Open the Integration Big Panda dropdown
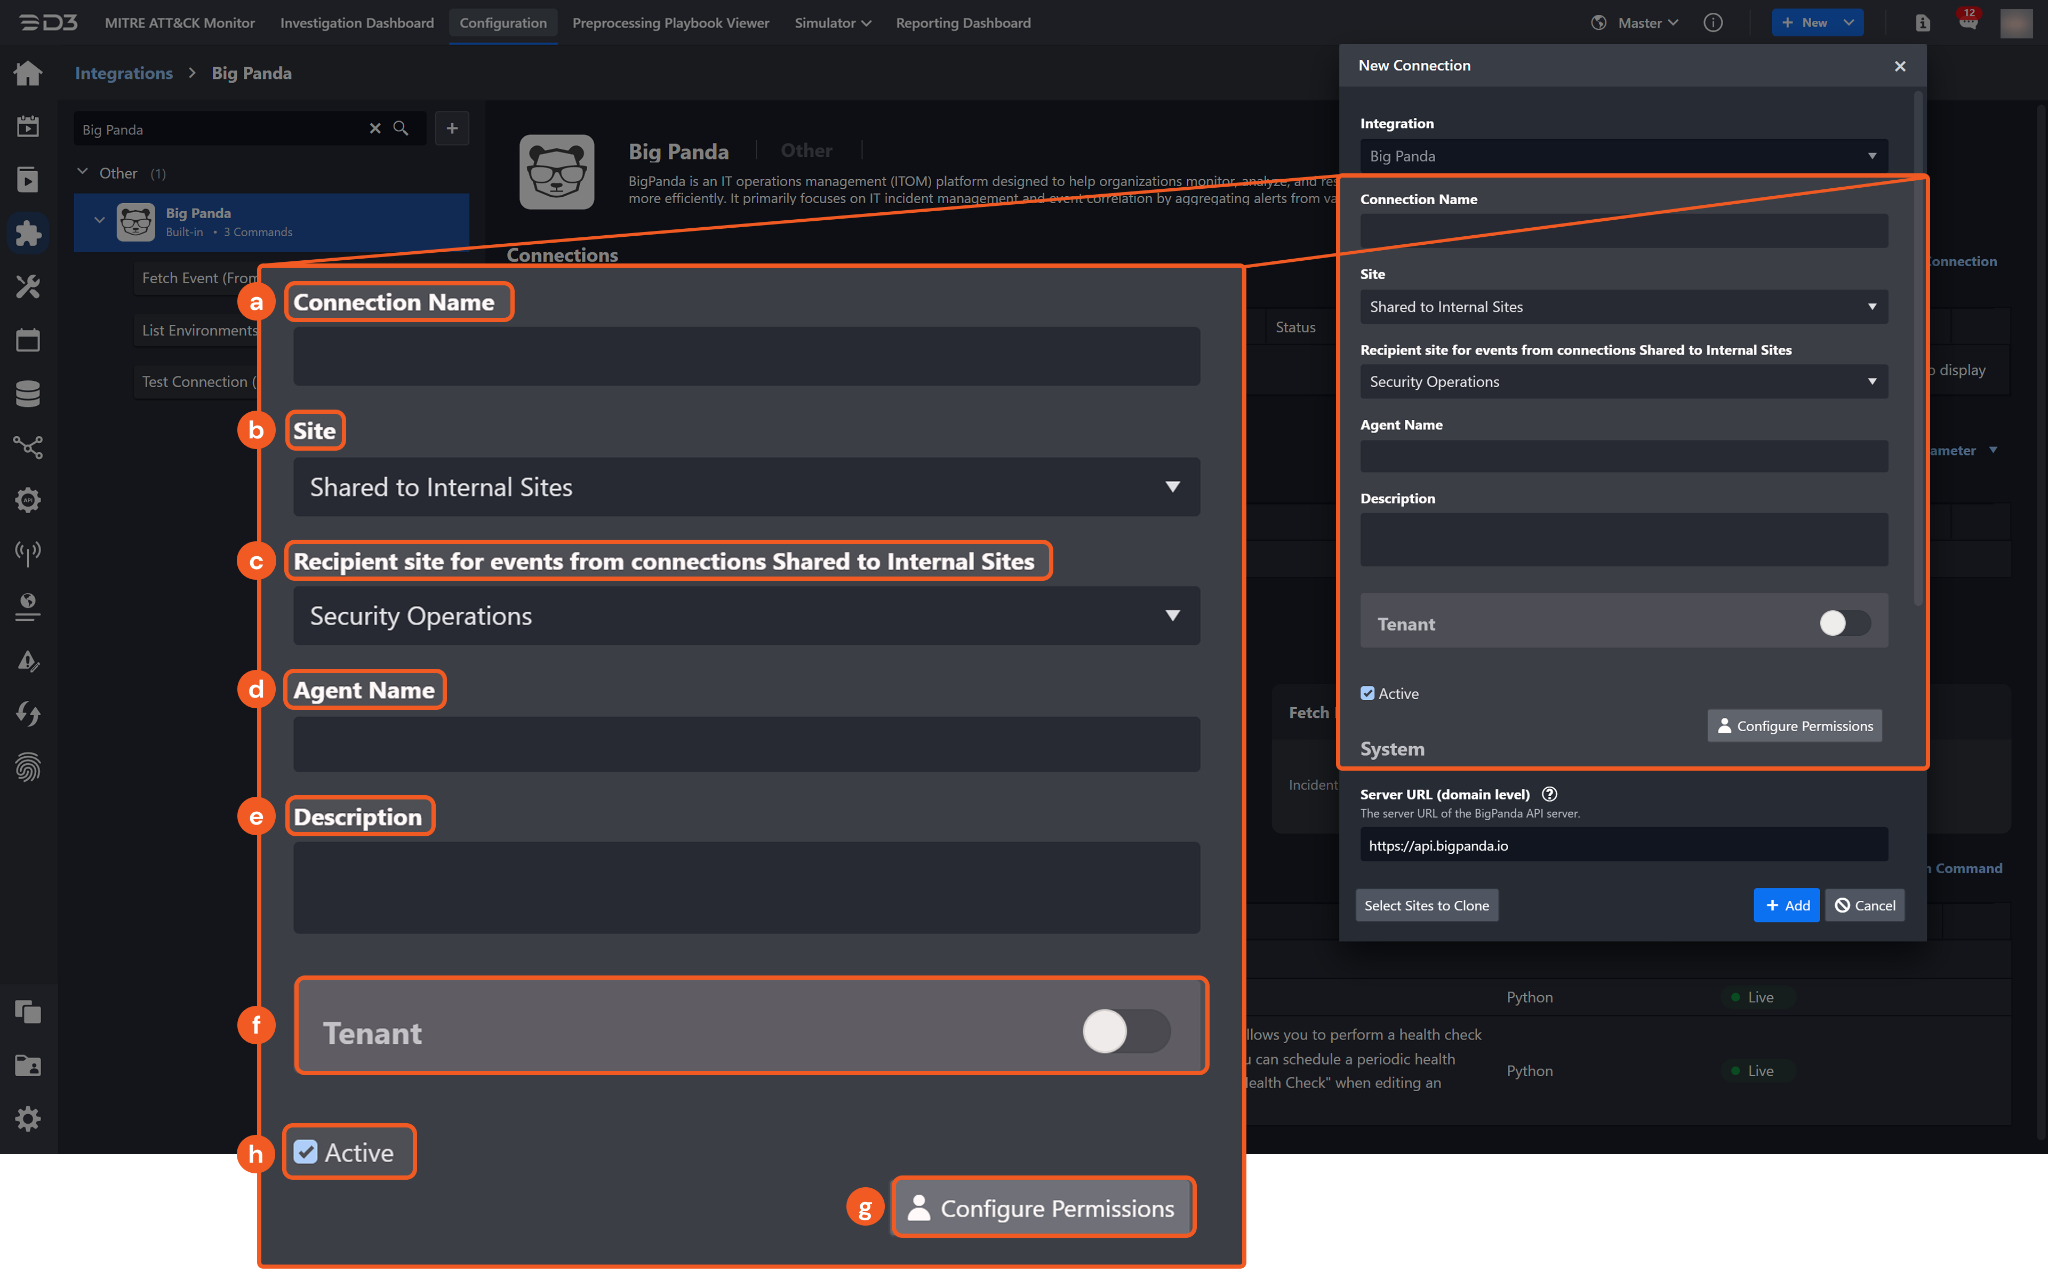Screen dimensions: 2048x1269 pos(1623,156)
